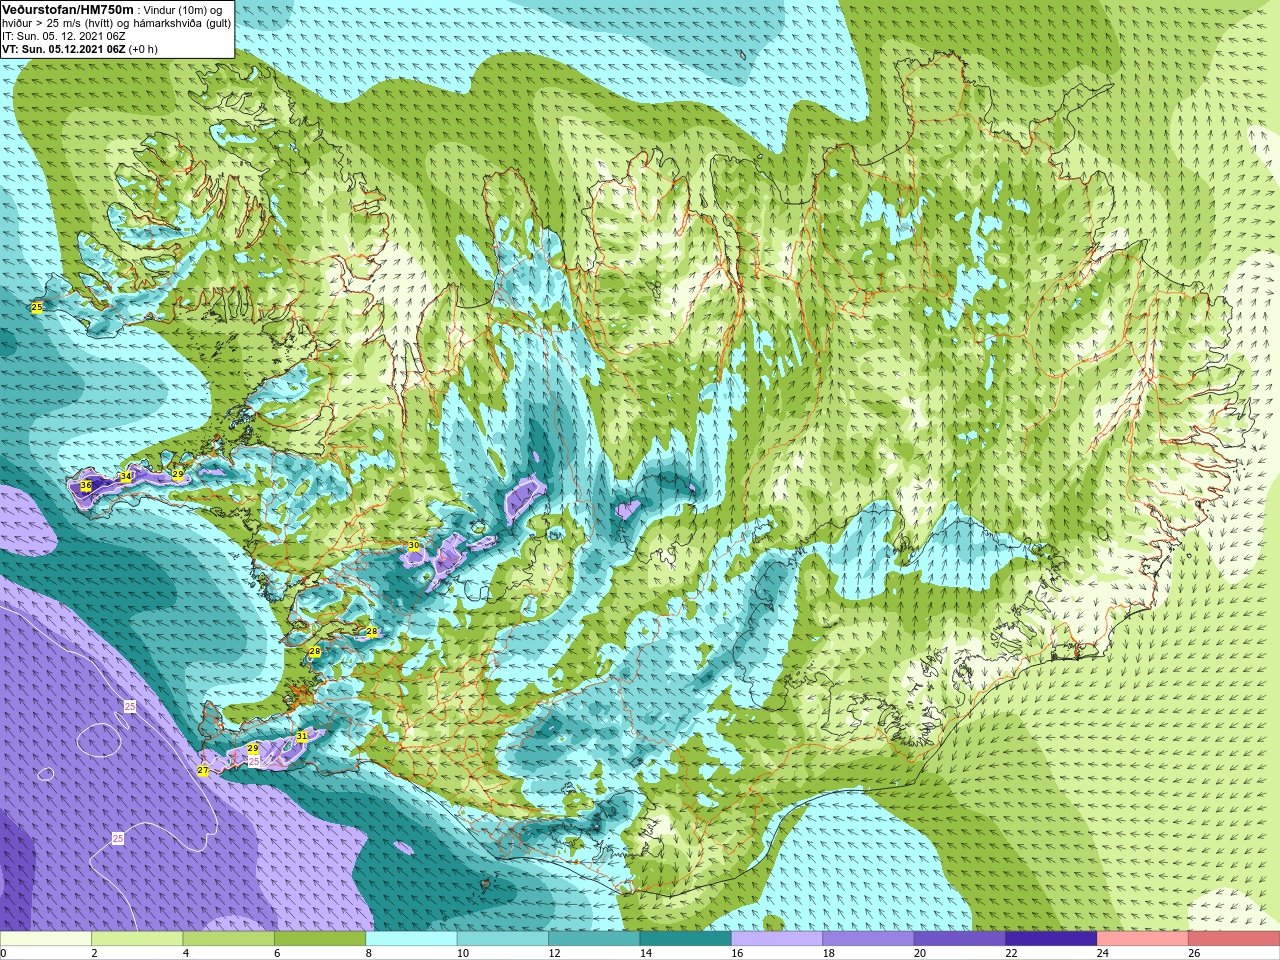This screenshot has width=1280, height=960.
Task: Pick the turquoise 10–12 legend swatch
Action: click(503, 938)
